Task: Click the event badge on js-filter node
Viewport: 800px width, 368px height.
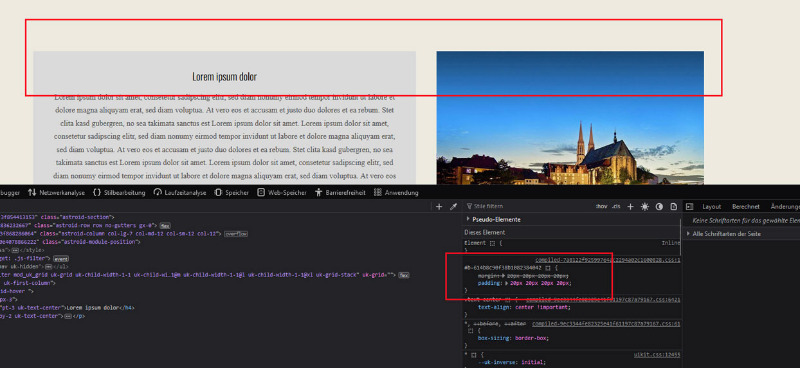Action: tap(61, 259)
